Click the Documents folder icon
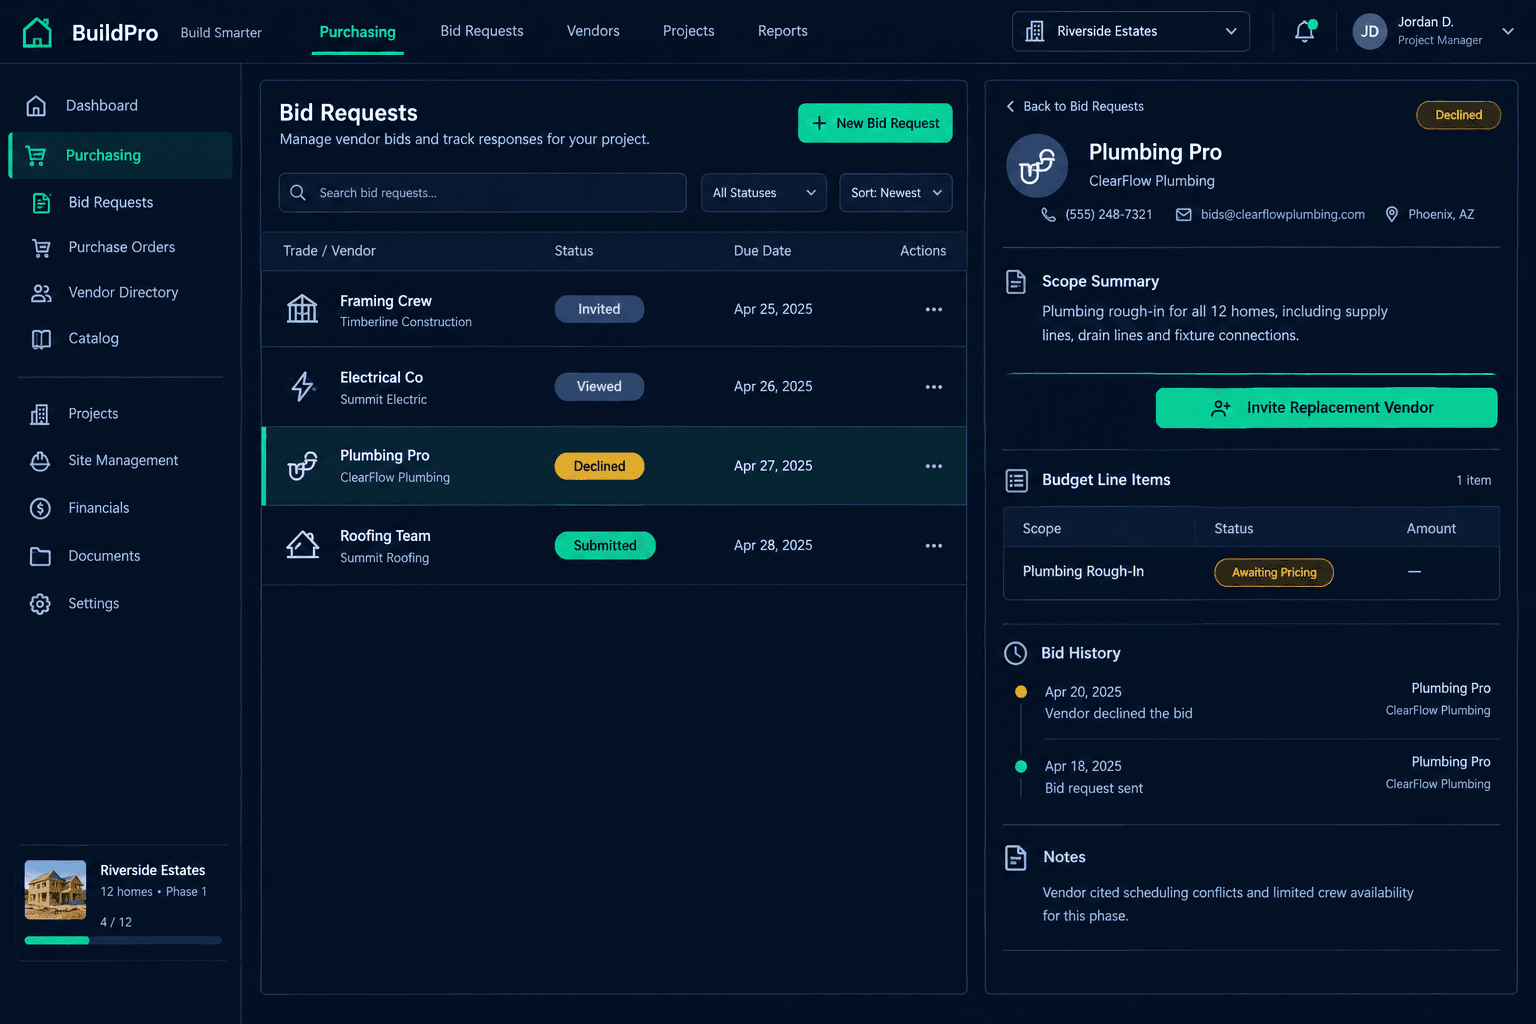The width and height of the screenshot is (1536, 1024). coord(40,556)
